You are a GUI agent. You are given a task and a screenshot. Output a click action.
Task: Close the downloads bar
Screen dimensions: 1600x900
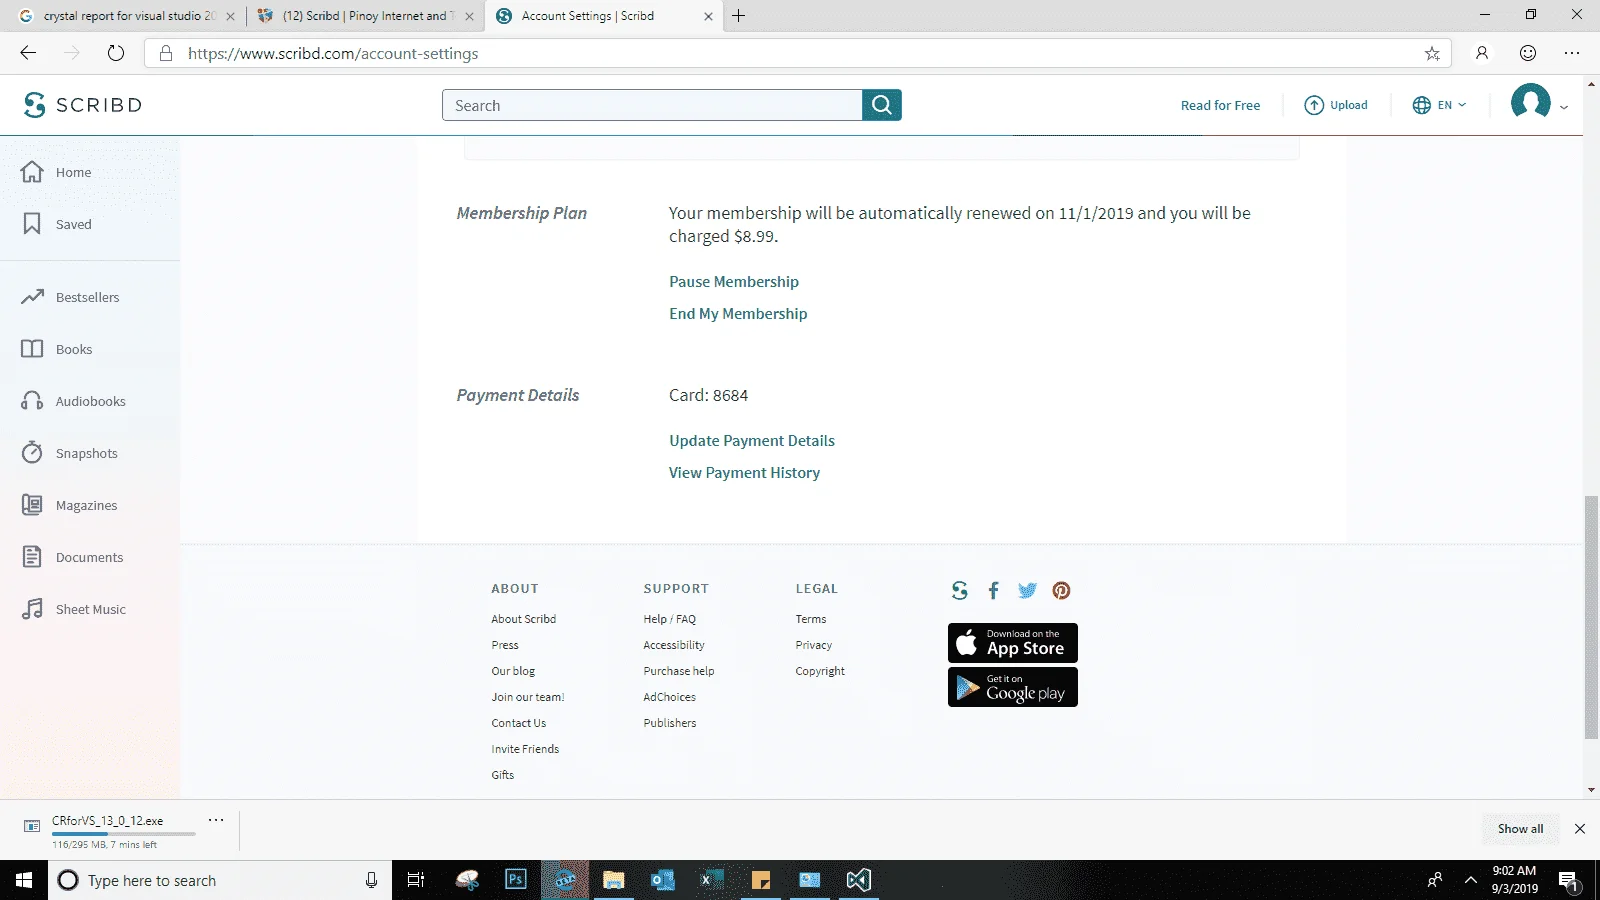pos(1580,829)
